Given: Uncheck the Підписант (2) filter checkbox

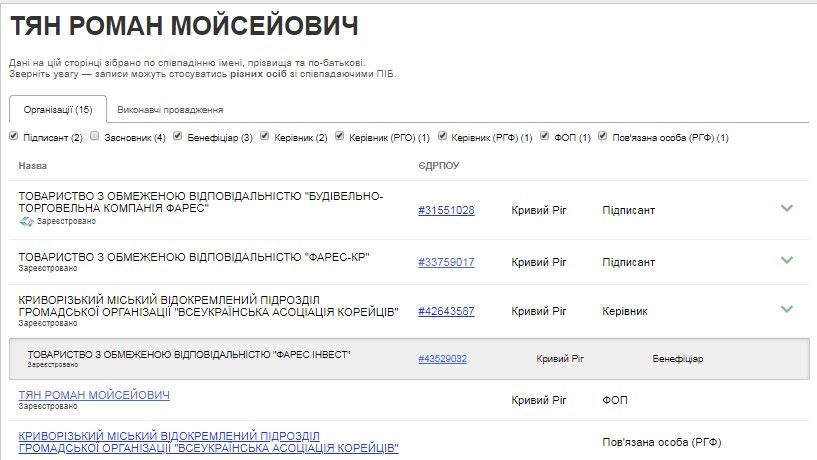Looking at the screenshot, I should click(14, 136).
